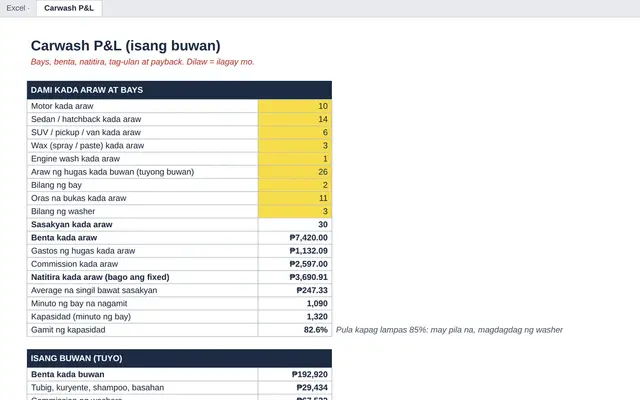Viewport: 640px width, 400px height.
Task: Click the value ₱2,597.00
Action: [309, 264]
